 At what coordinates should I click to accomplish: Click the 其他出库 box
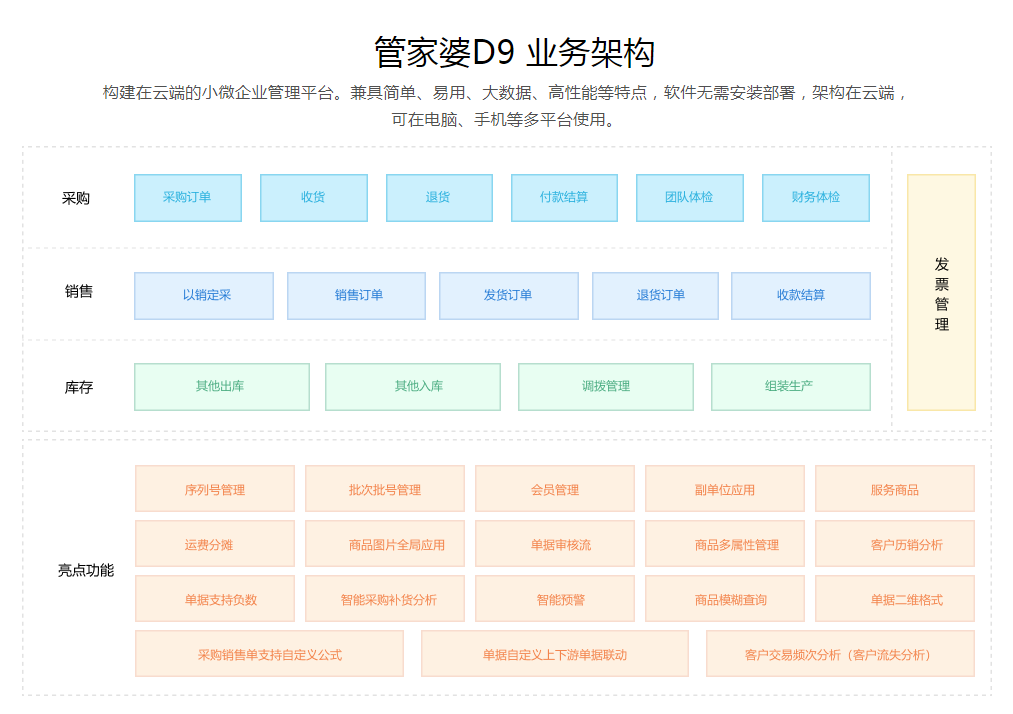pos(222,387)
